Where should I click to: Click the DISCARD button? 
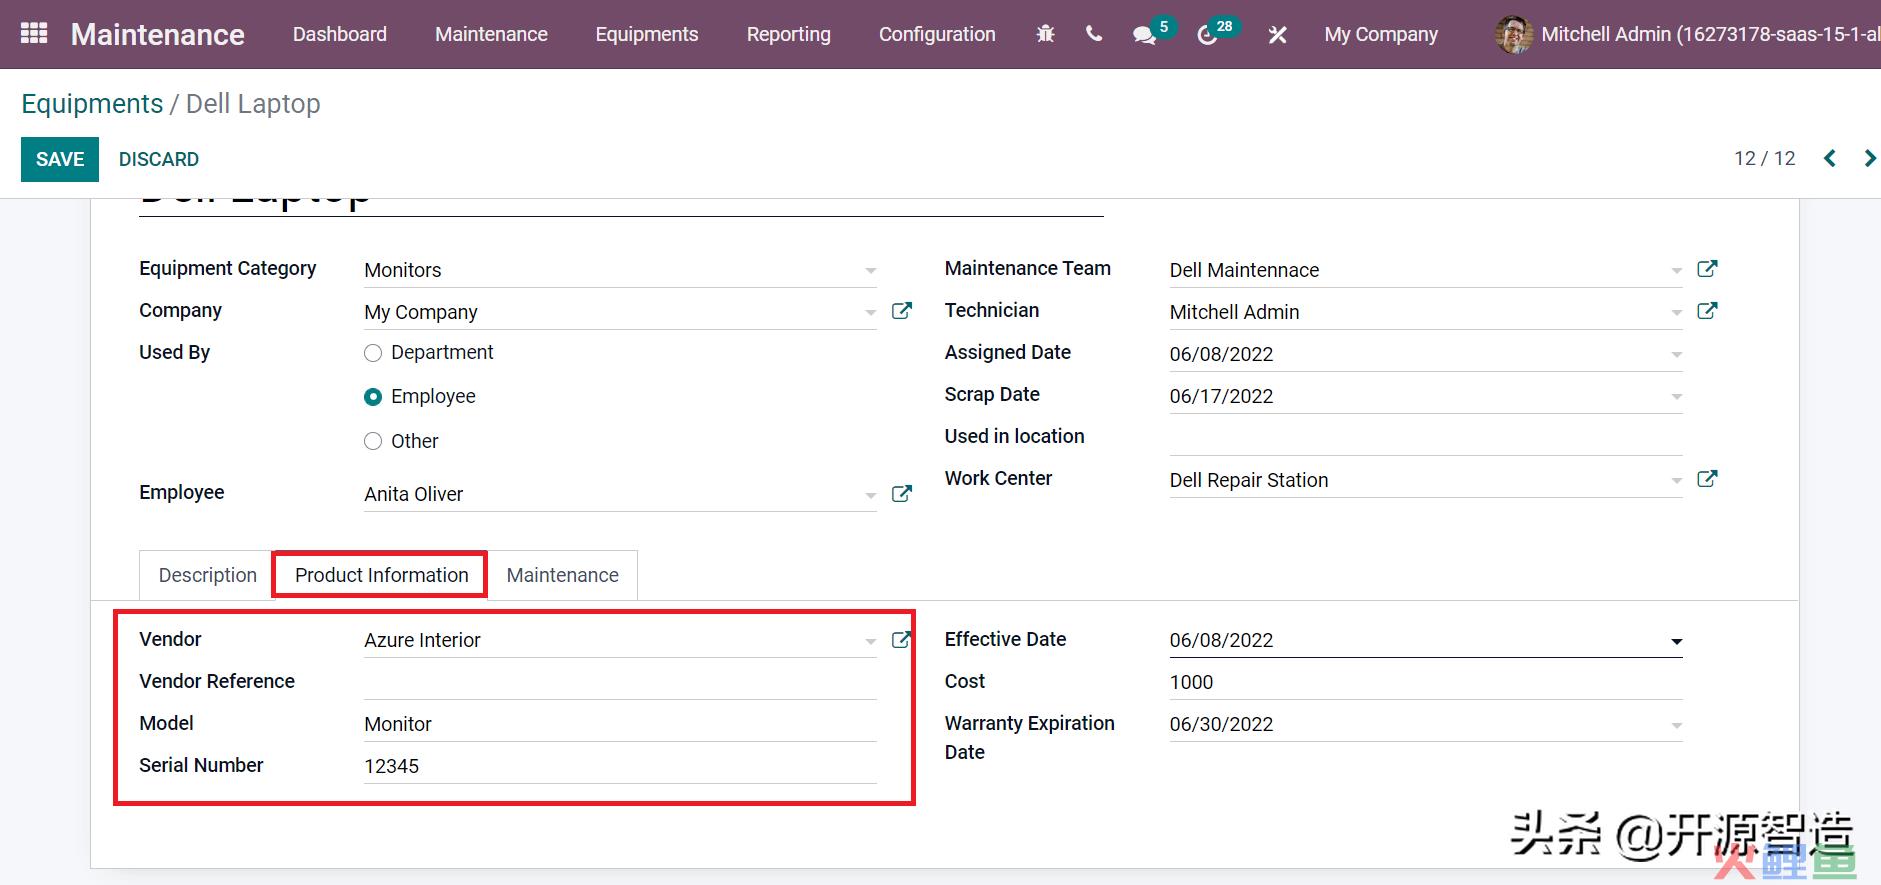159,159
